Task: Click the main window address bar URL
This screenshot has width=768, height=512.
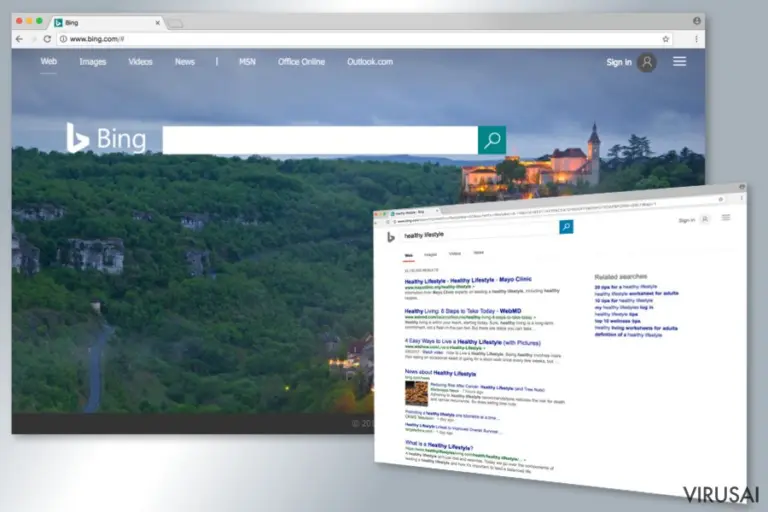Action: coord(97,39)
